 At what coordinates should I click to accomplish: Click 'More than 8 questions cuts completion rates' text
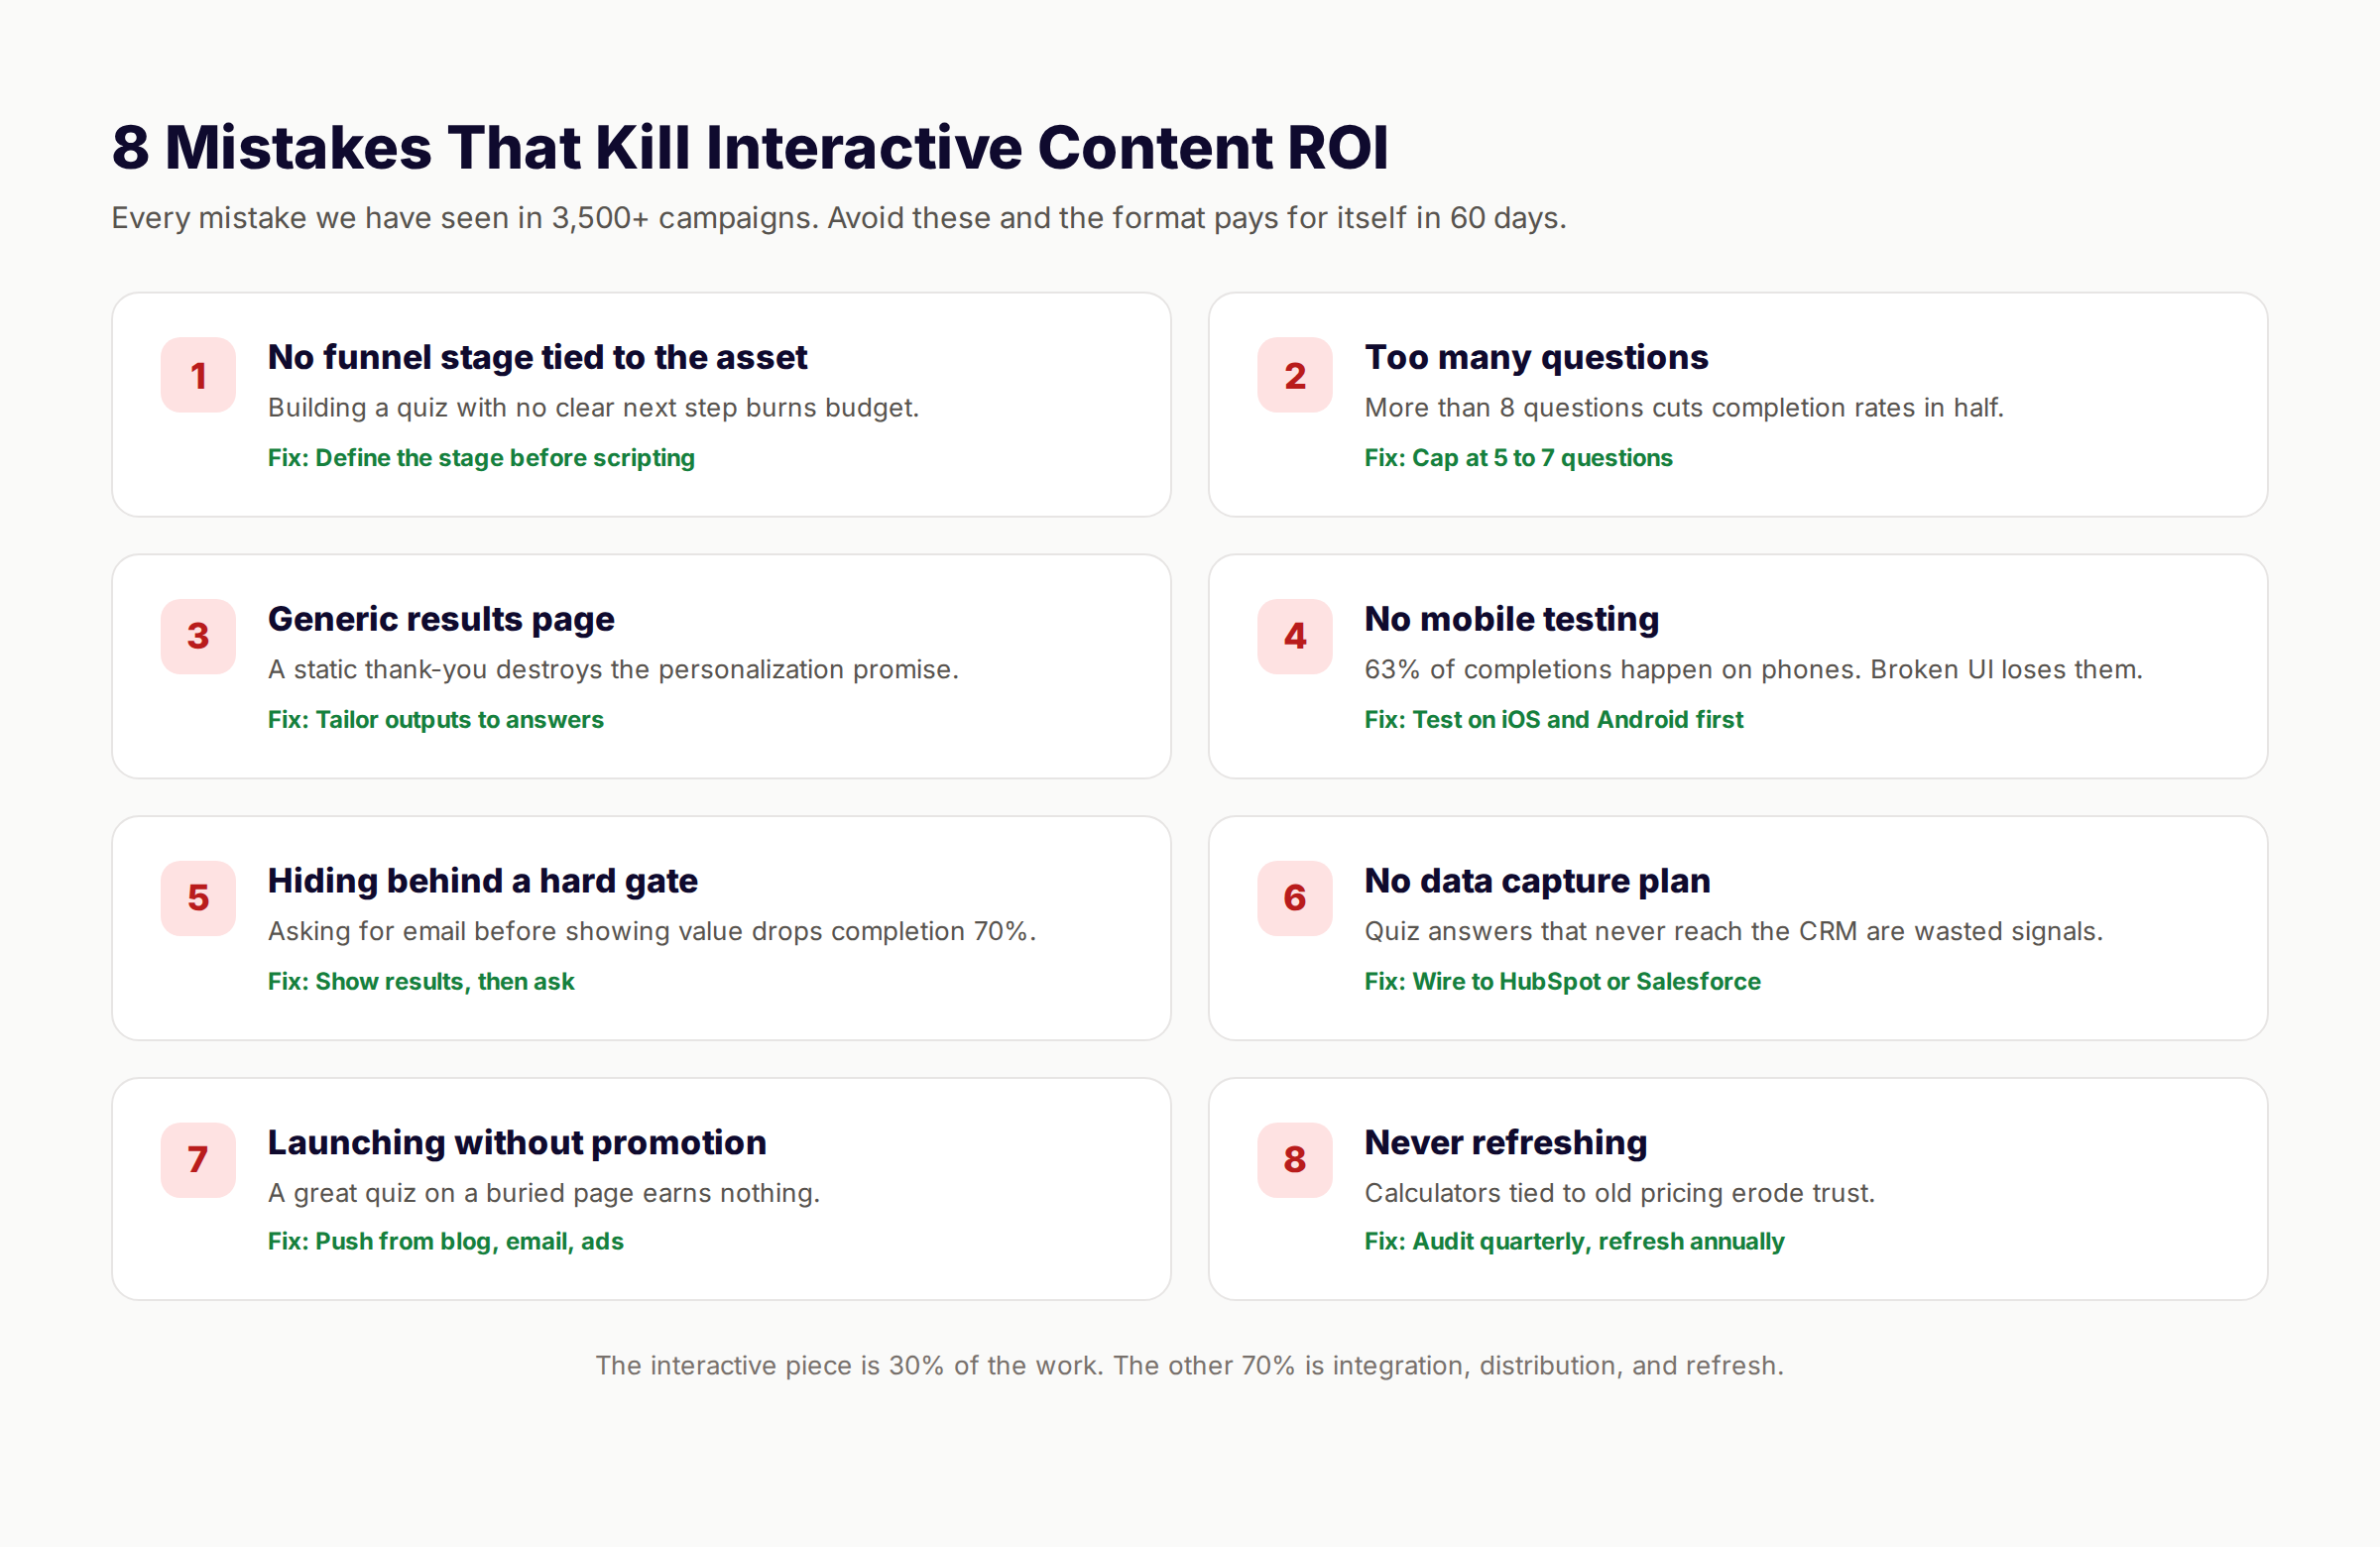(1684, 408)
